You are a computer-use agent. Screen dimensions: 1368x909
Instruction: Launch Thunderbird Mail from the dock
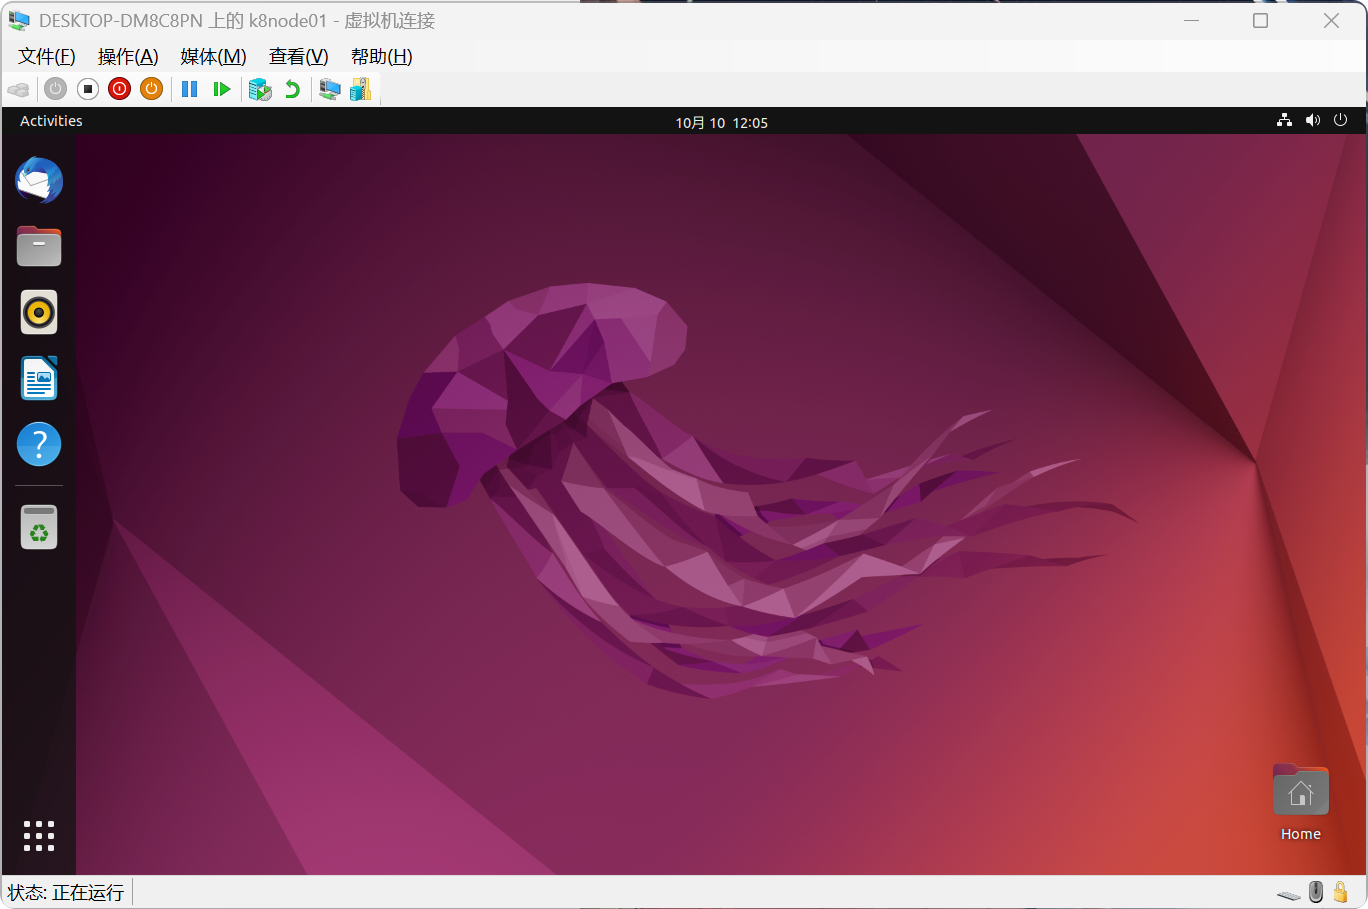pyautogui.click(x=39, y=180)
